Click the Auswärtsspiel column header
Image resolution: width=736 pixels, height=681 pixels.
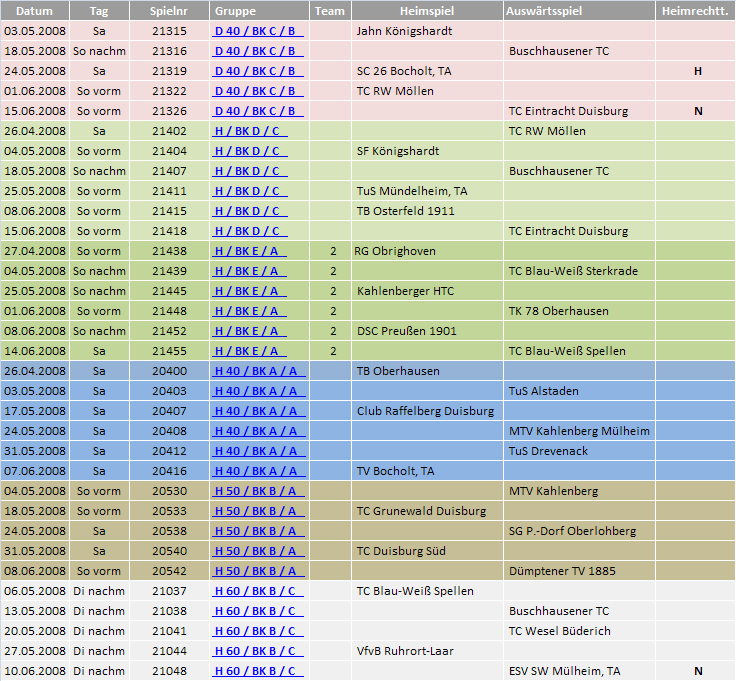coord(579,11)
